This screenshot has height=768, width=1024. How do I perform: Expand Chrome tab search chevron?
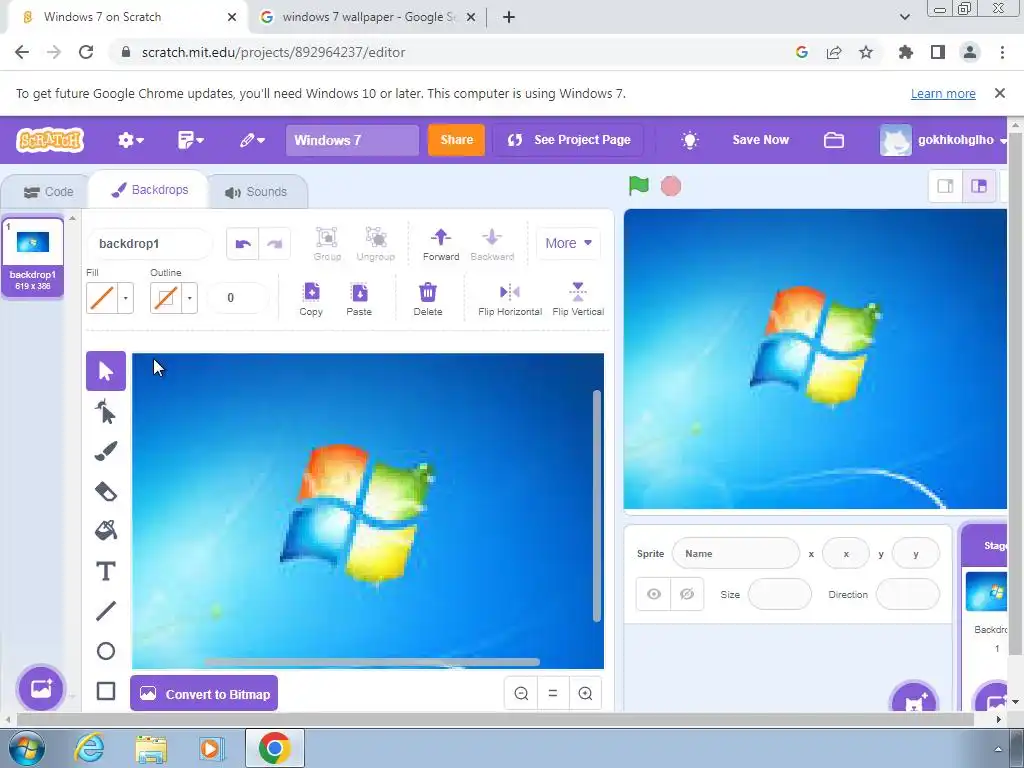[904, 17]
